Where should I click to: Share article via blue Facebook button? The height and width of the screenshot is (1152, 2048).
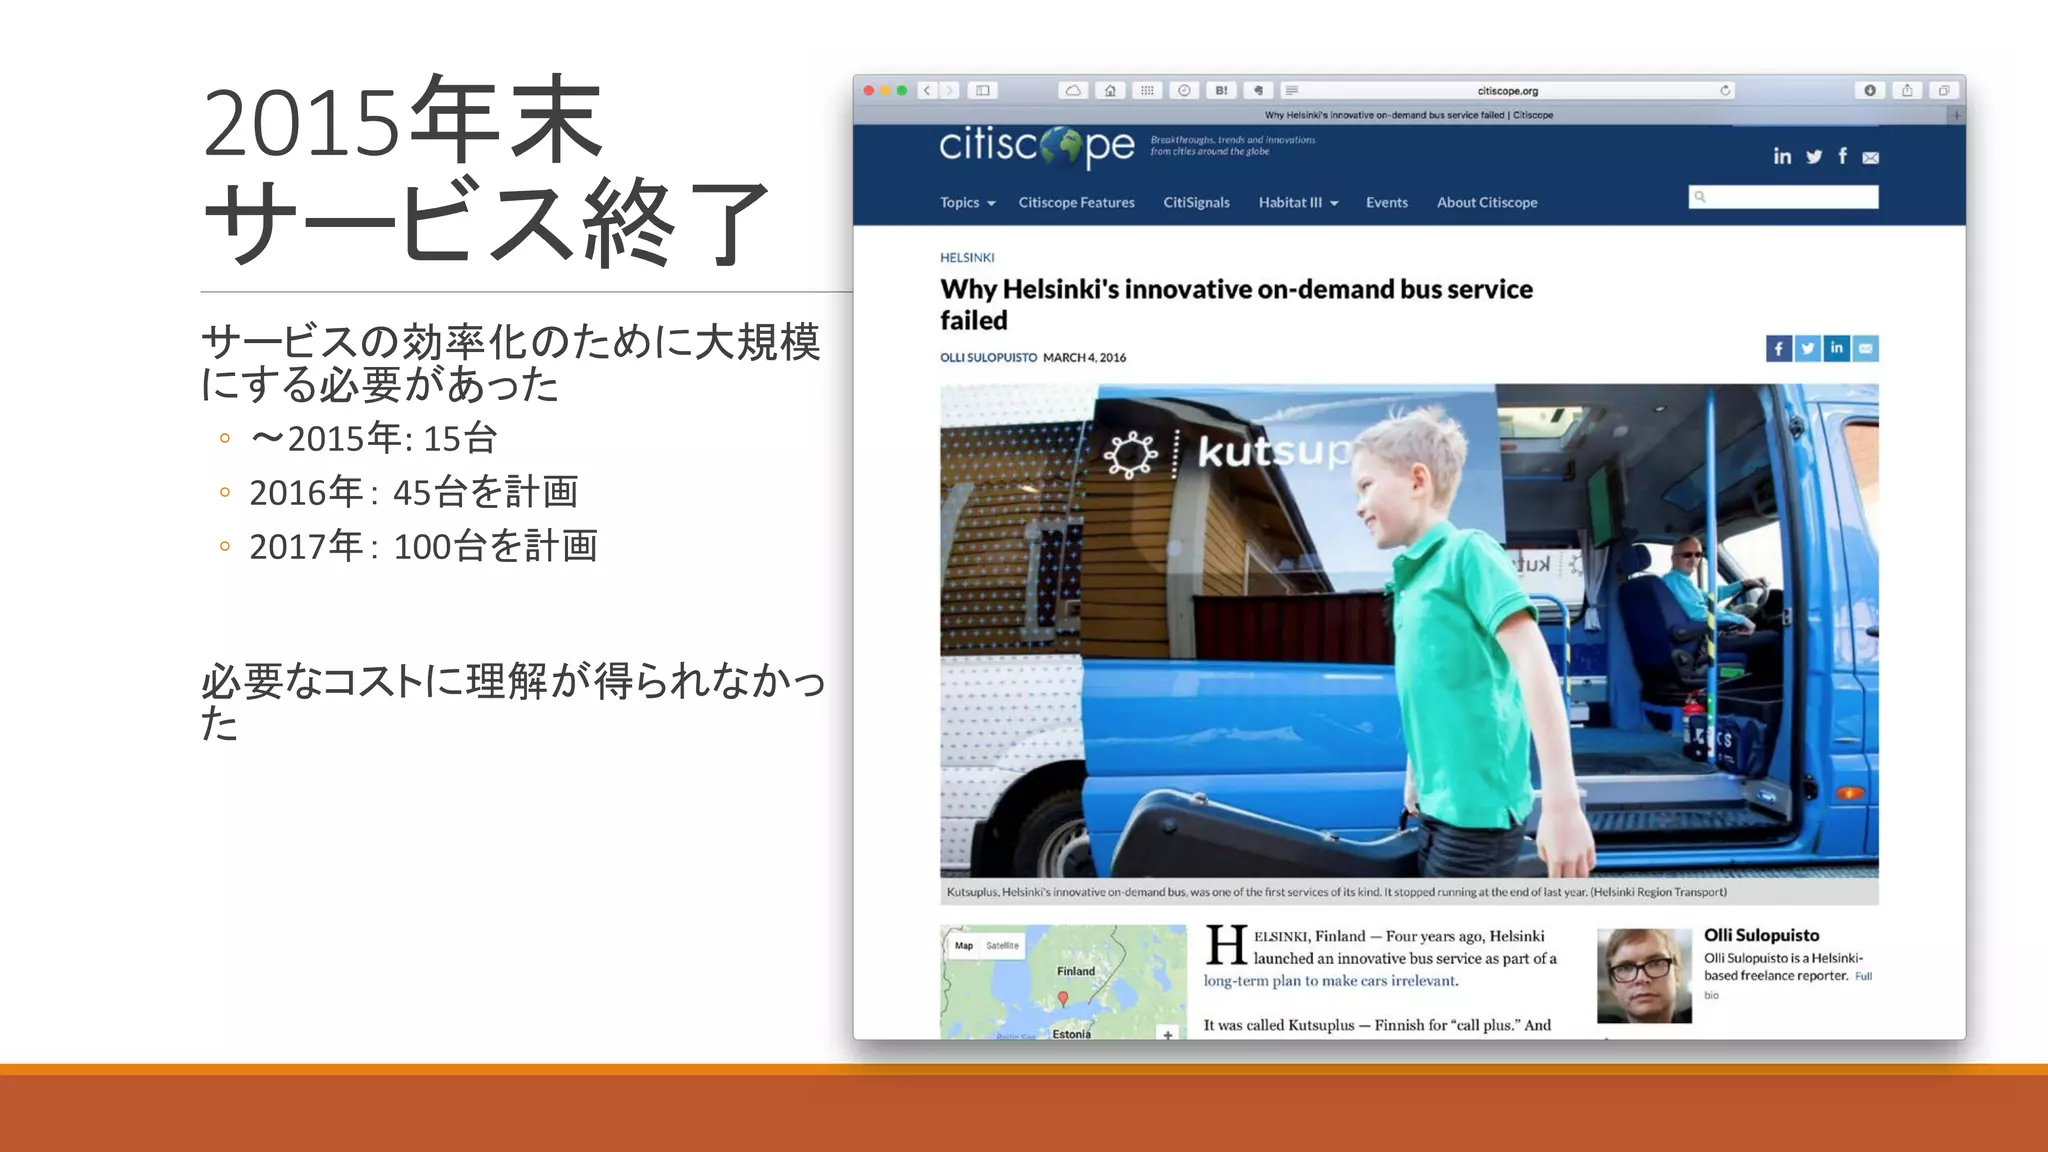(x=1778, y=348)
